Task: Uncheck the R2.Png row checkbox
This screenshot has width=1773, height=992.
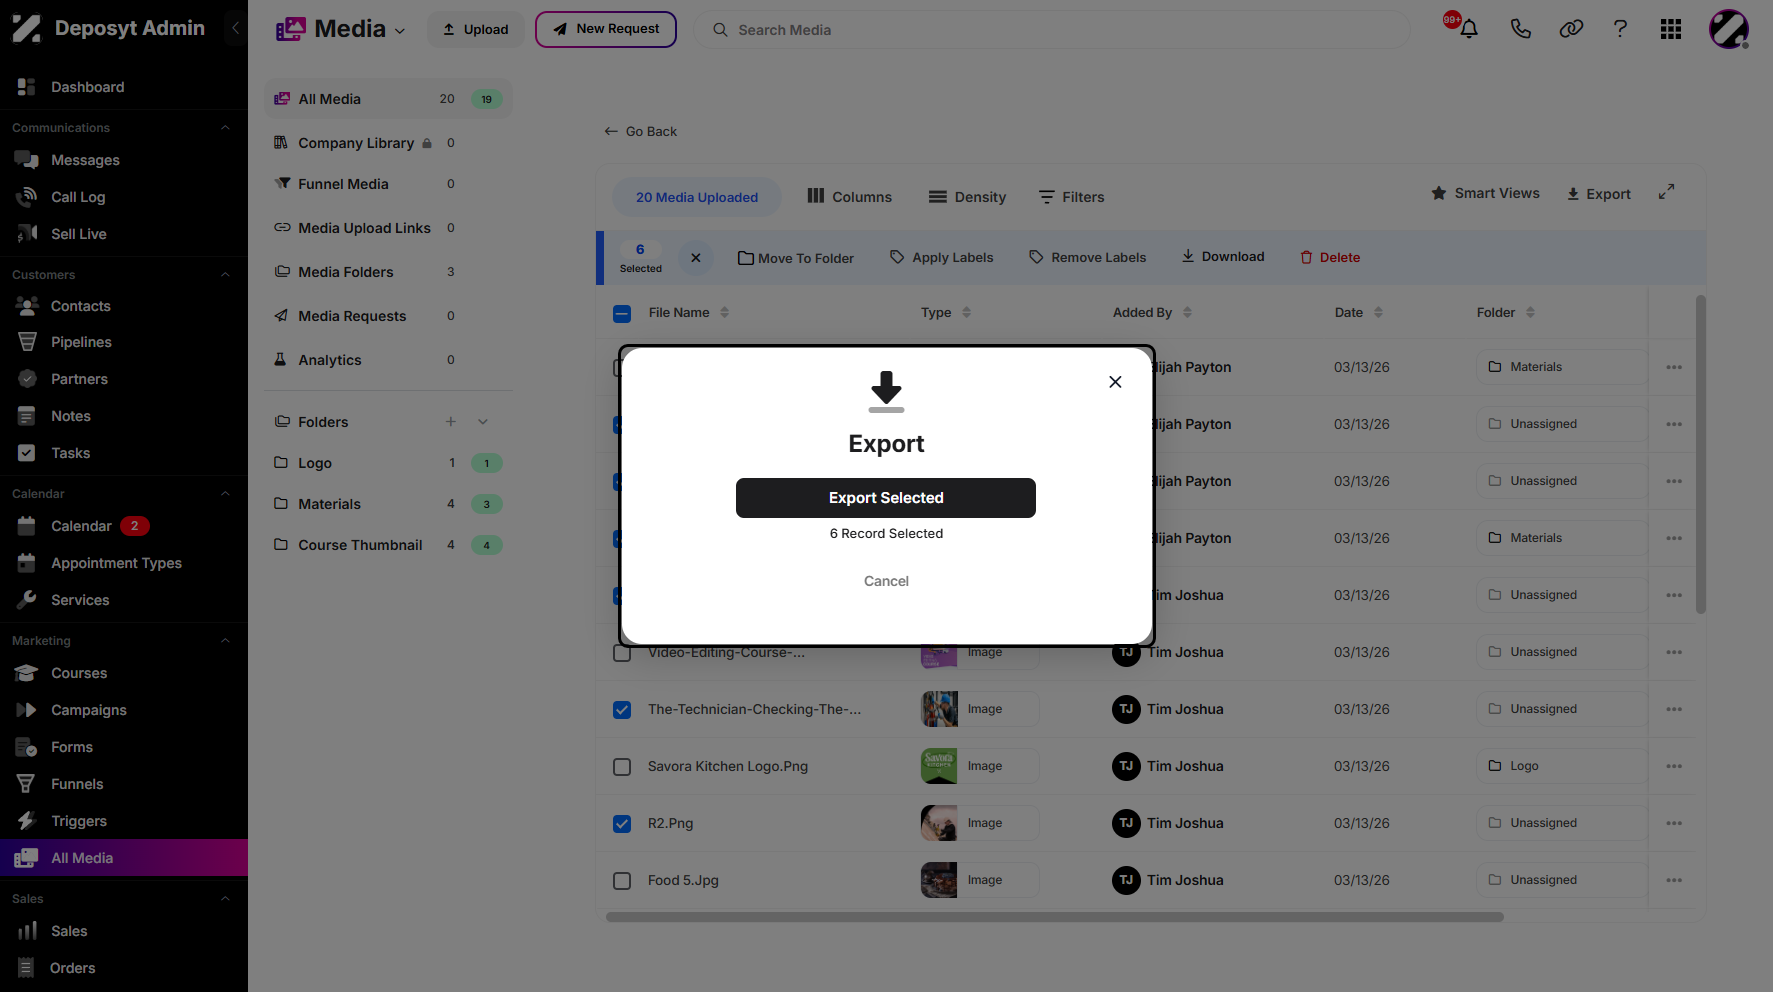Action: [622, 824]
